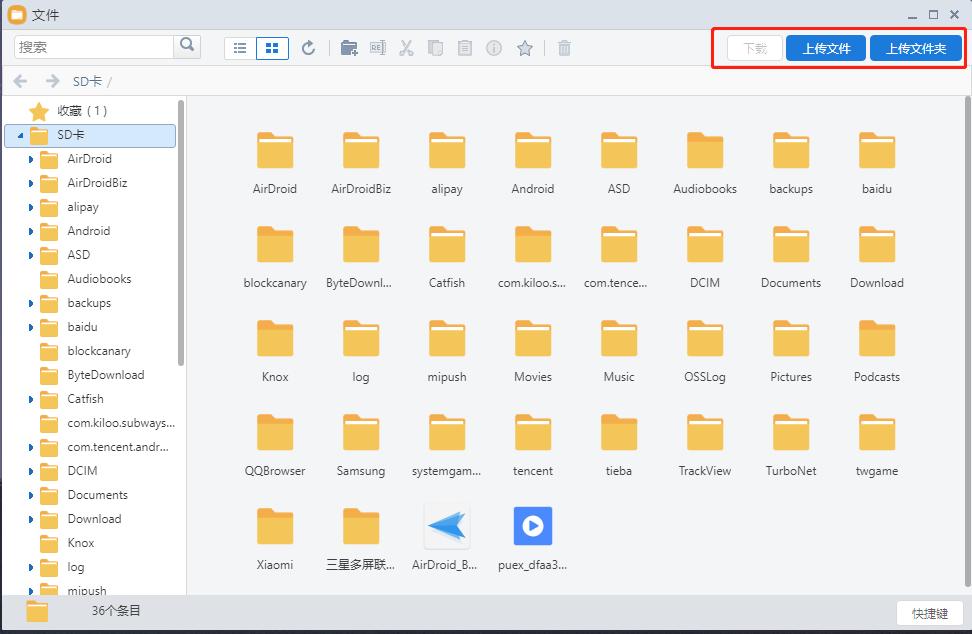Switch to grid view
The width and height of the screenshot is (972, 634).
click(x=272, y=48)
